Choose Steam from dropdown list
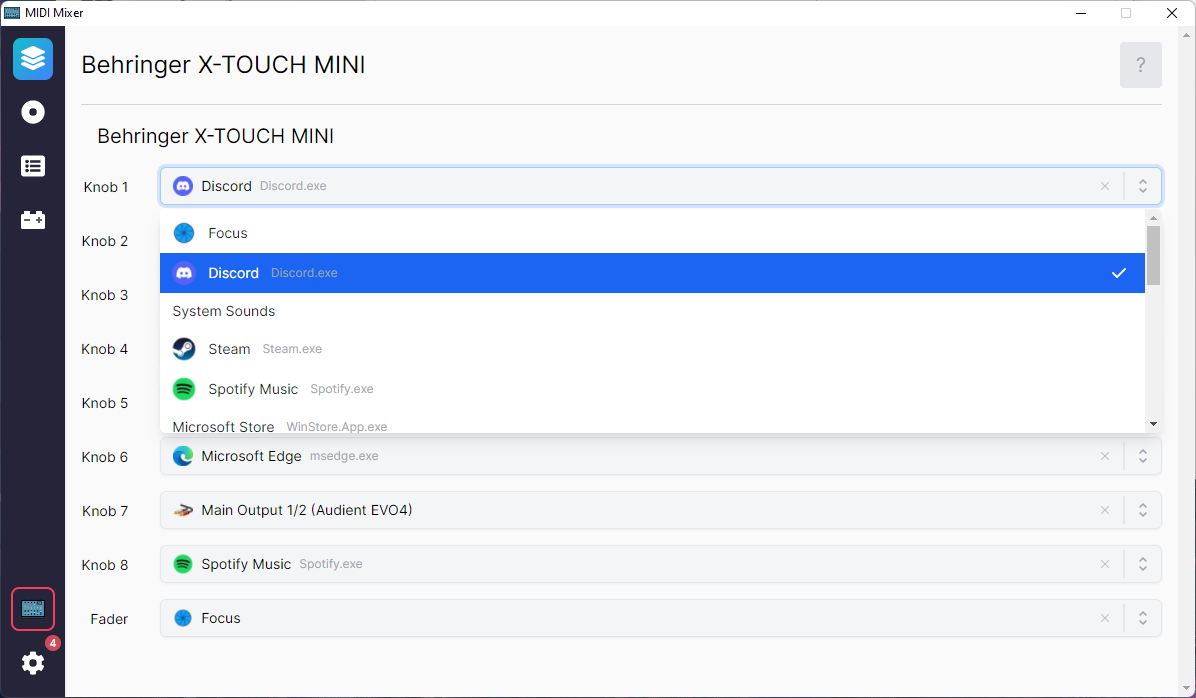 click(x=652, y=349)
